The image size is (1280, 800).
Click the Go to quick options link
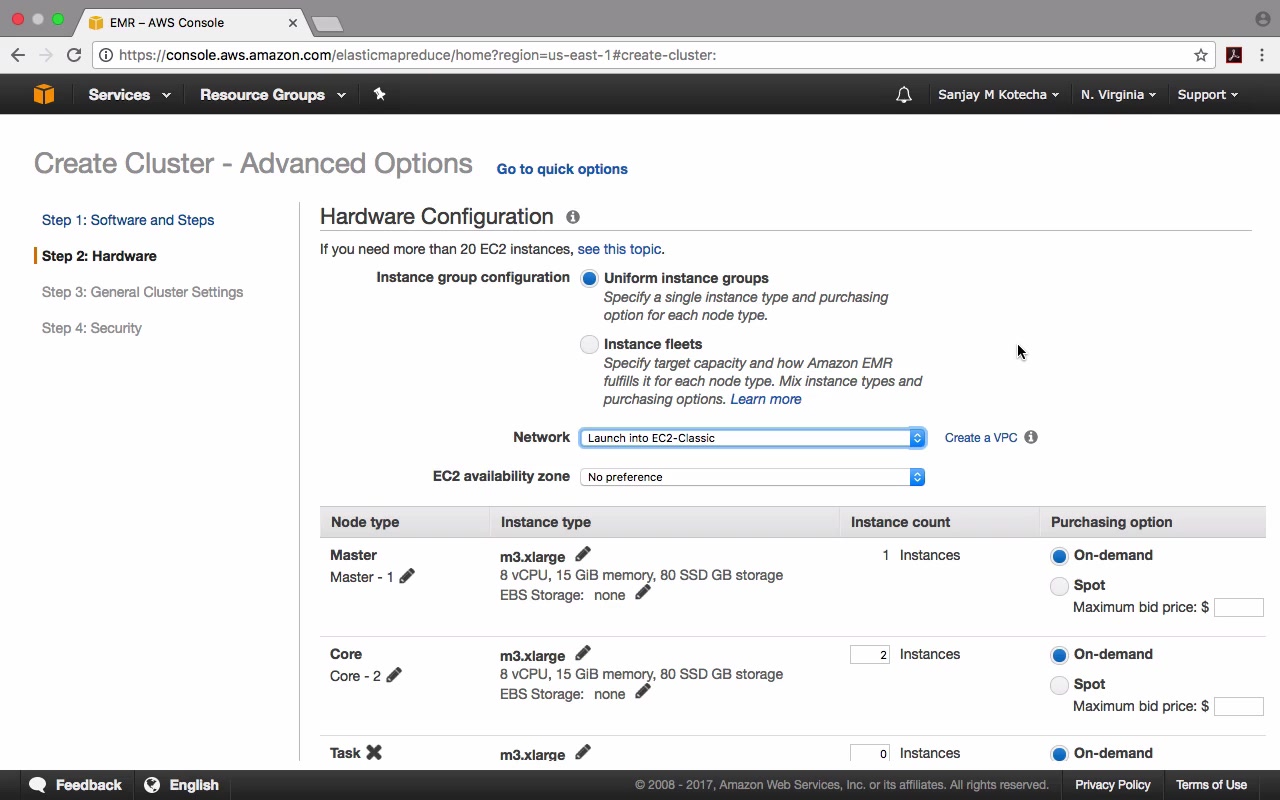[562, 169]
